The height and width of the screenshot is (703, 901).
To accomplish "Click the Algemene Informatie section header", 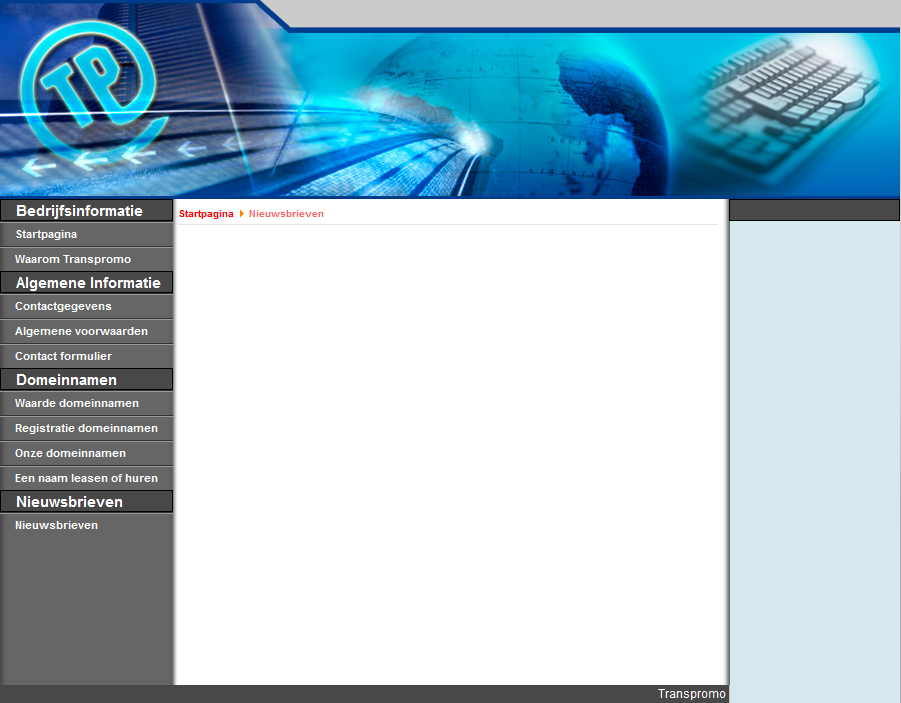I will click(86, 283).
